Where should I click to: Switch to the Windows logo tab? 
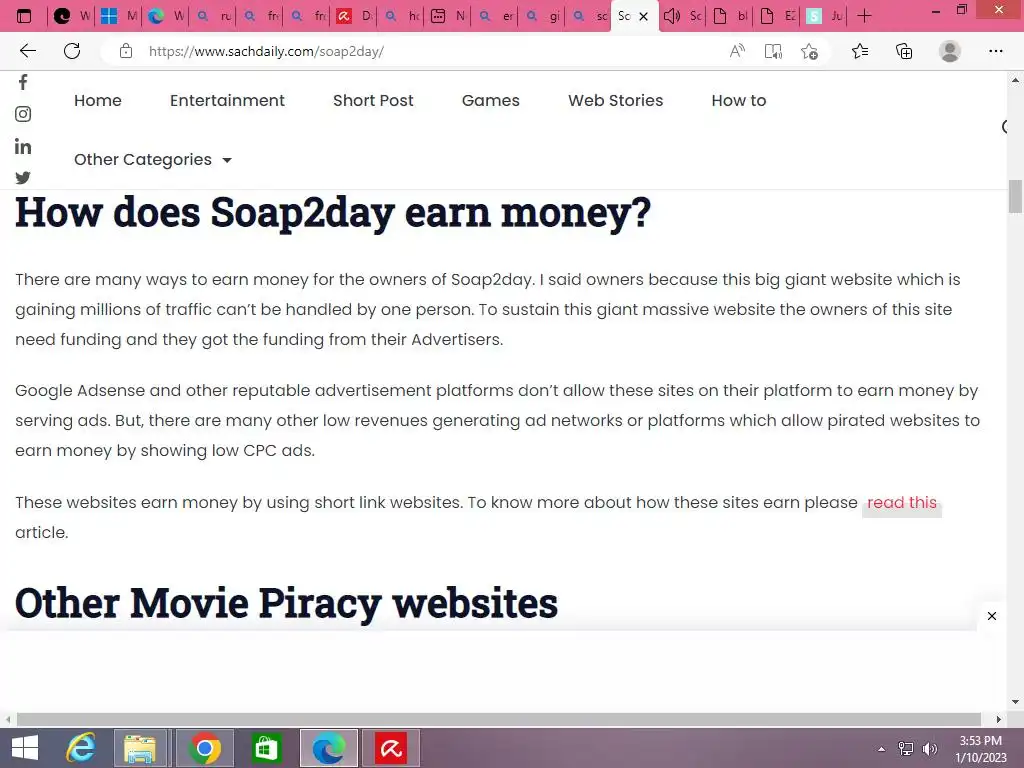119,16
